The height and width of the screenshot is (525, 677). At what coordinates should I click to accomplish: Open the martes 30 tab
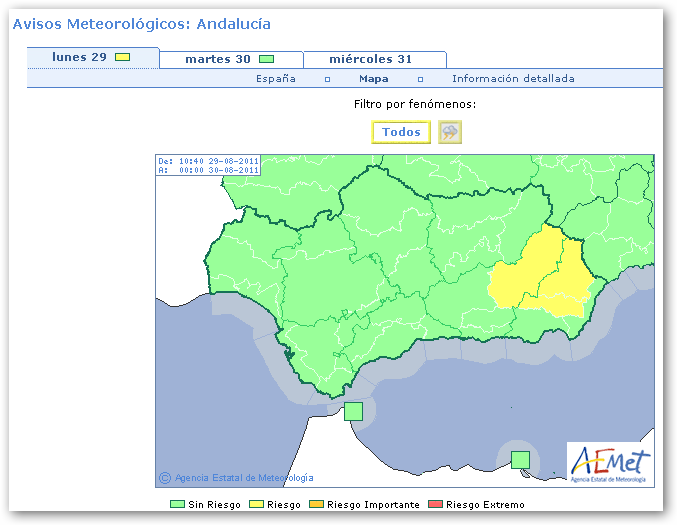217,59
